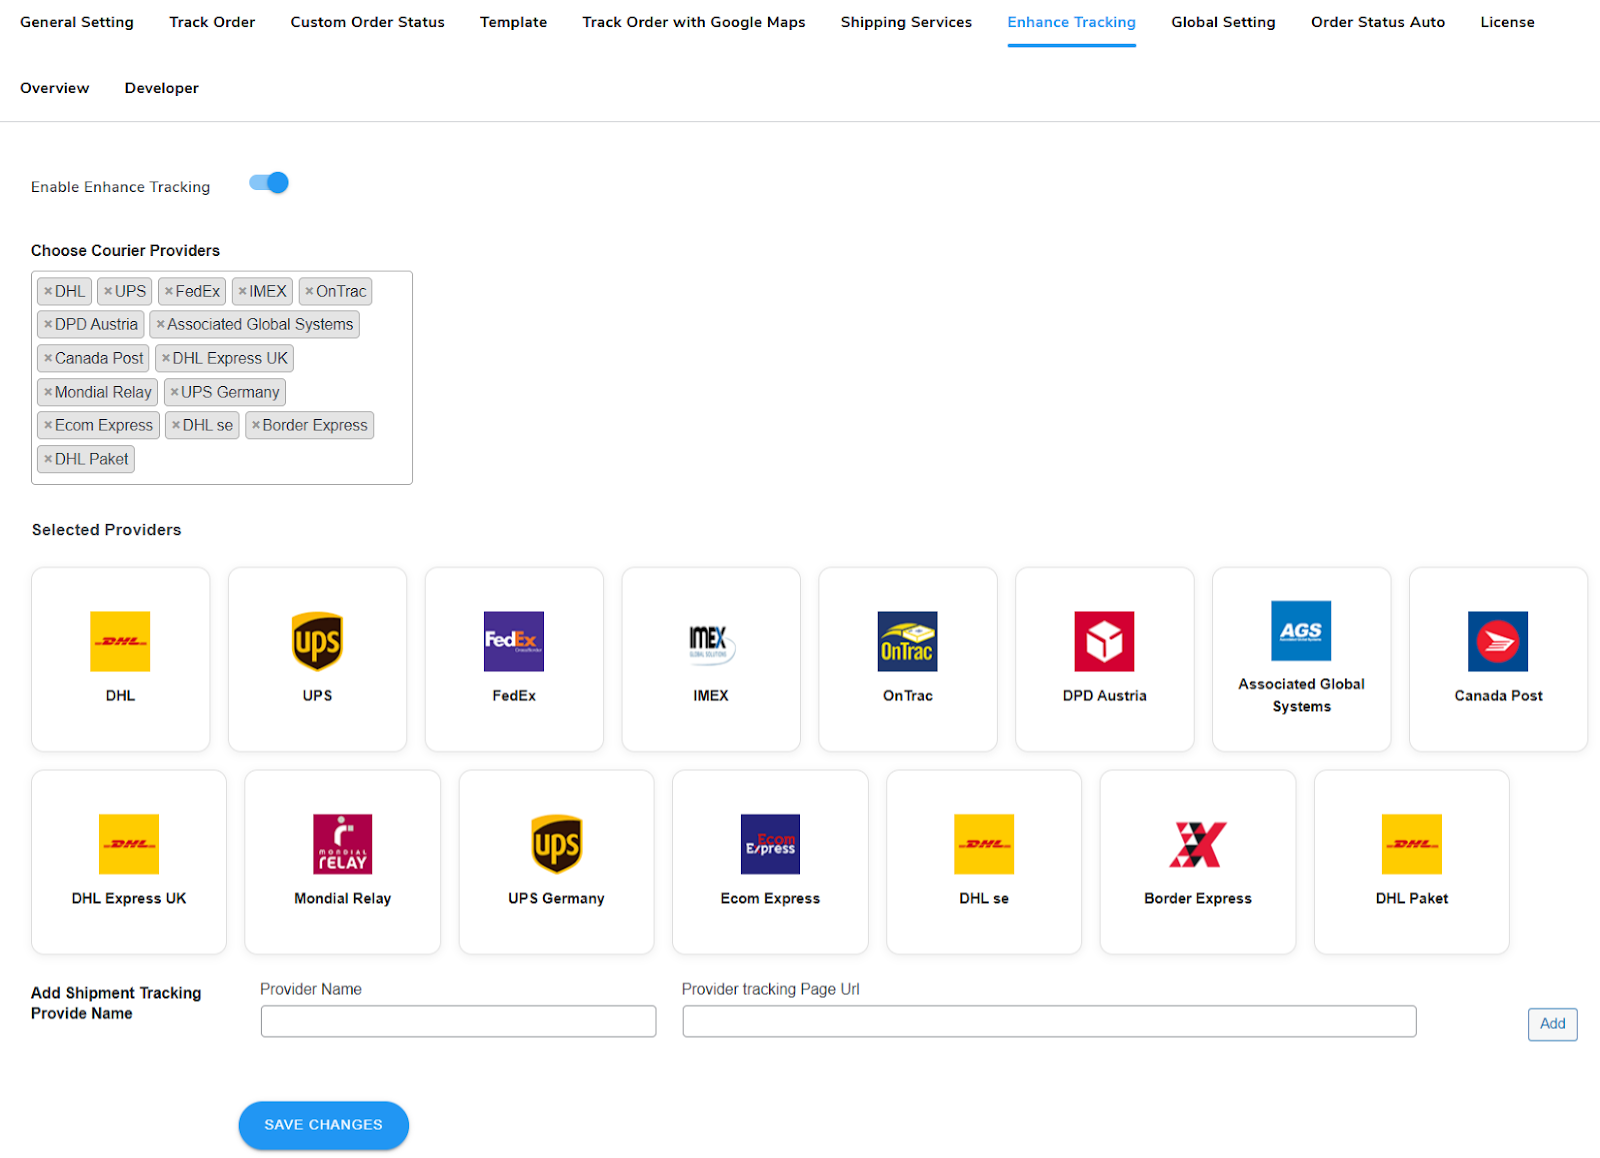Remove Mondial Relay tag

point(48,392)
